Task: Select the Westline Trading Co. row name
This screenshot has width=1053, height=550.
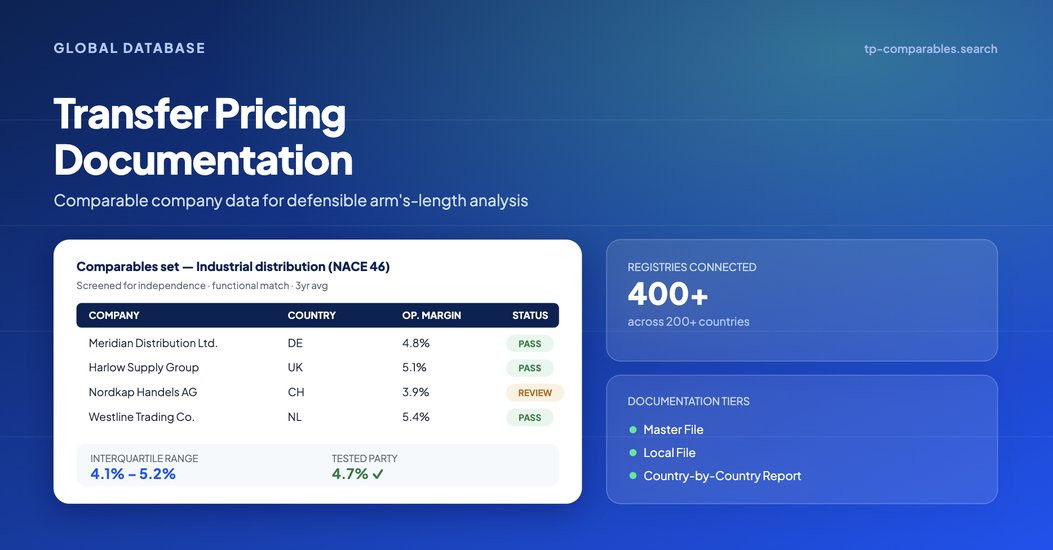Action: 142,417
